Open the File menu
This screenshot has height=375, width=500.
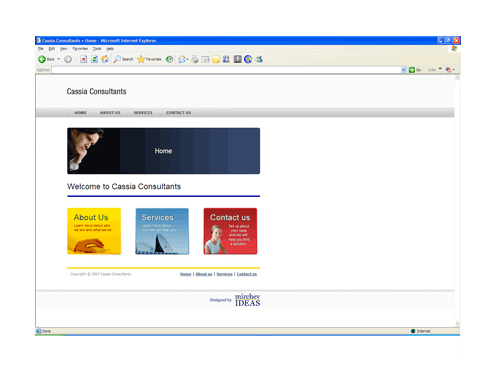(x=41, y=49)
